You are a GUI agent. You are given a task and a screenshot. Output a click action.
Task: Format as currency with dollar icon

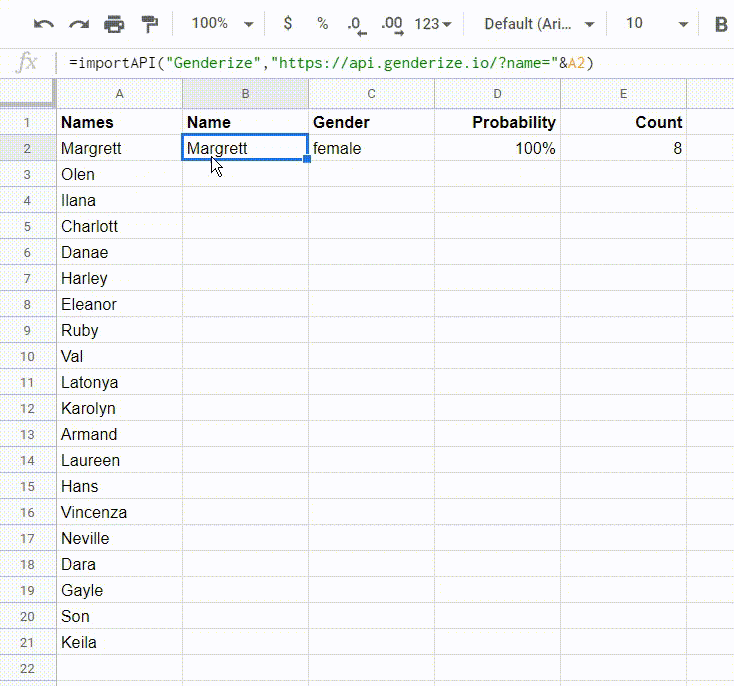pos(288,23)
